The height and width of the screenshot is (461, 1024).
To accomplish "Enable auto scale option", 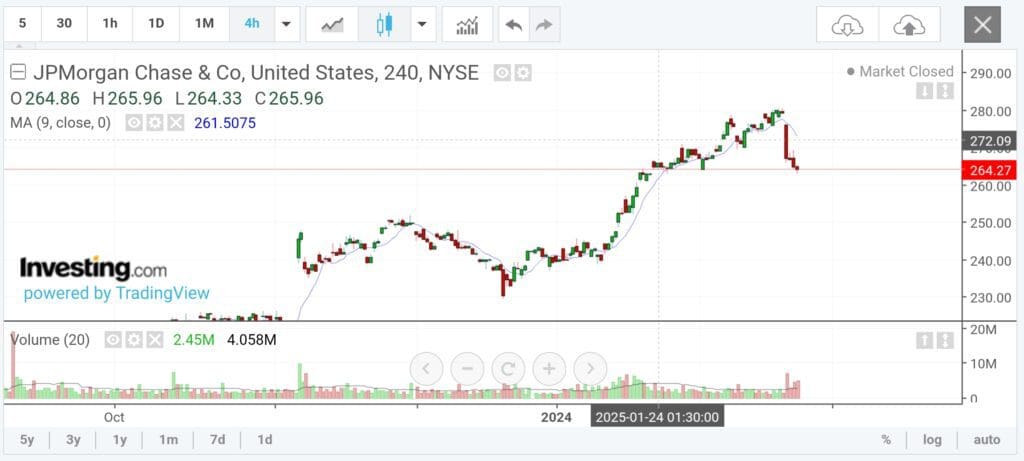I will (x=986, y=440).
